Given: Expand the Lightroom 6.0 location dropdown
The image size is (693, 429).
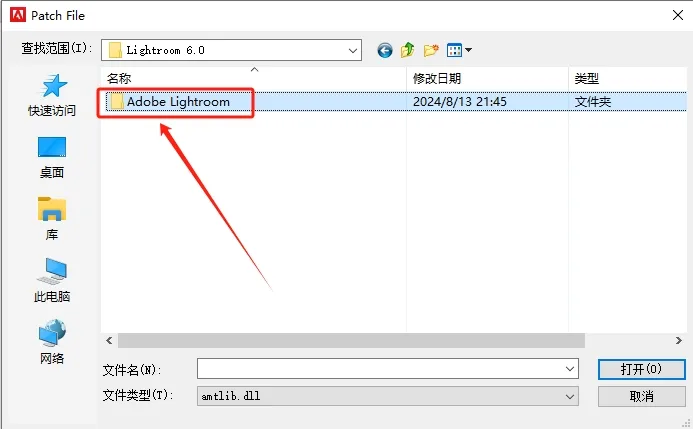Looking at the screenshot, I should (353, 50).
